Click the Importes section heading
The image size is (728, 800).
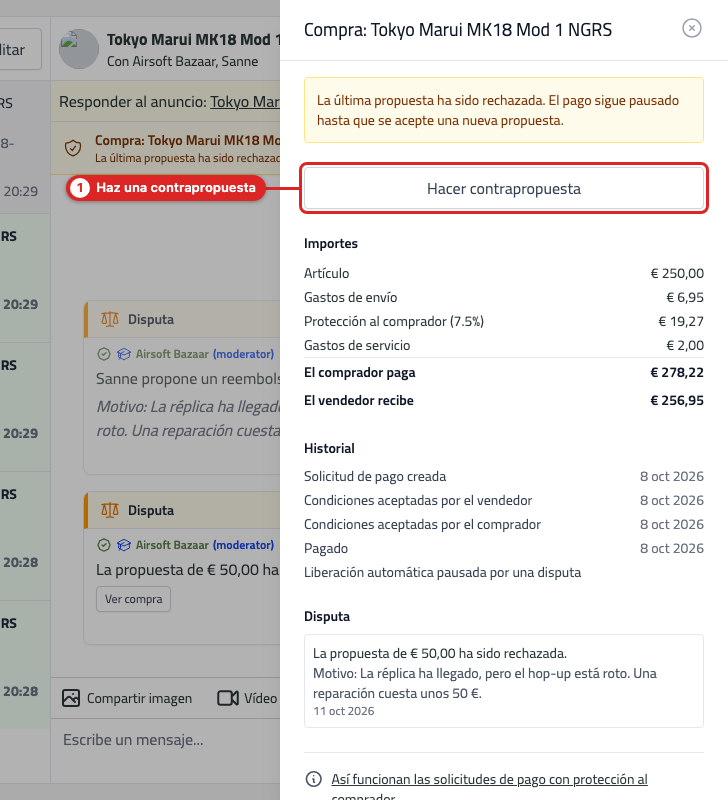pos(331,243)
